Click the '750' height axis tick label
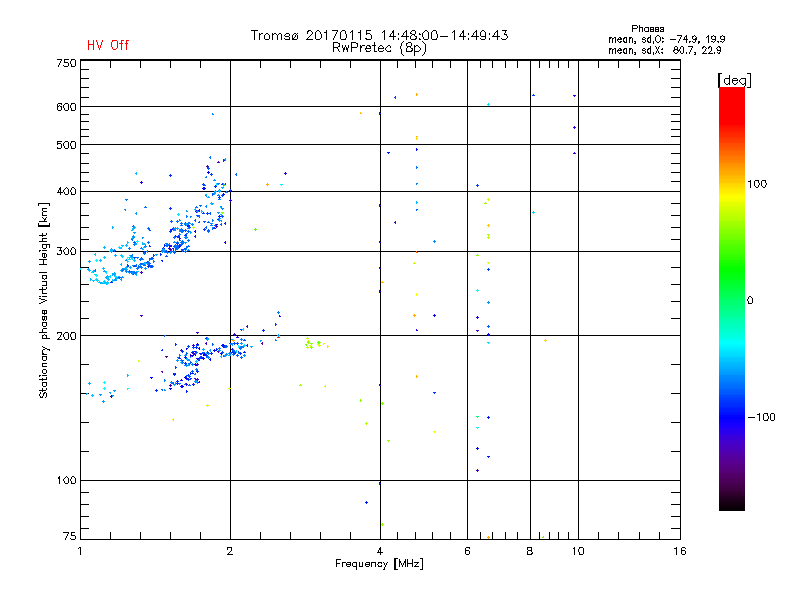Screen dimensions: 800x600 coord(66,64)
